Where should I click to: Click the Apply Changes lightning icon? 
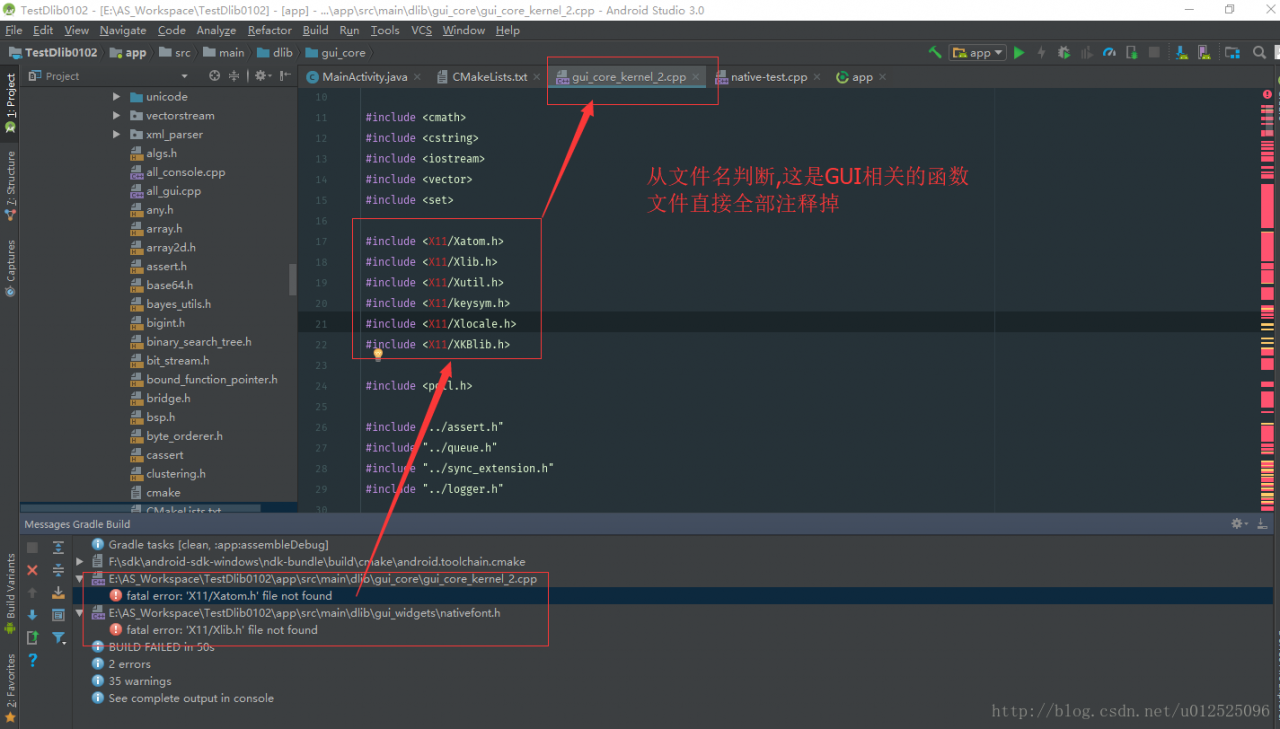point(1041,53)
